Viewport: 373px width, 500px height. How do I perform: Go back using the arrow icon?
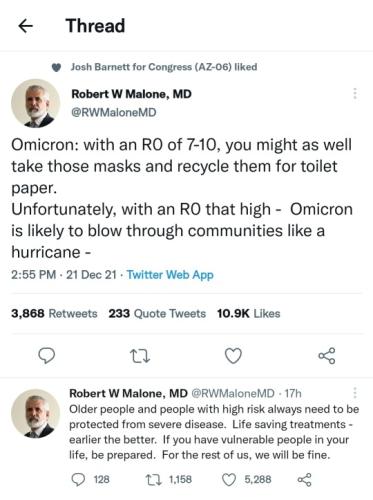click(25, 26)
